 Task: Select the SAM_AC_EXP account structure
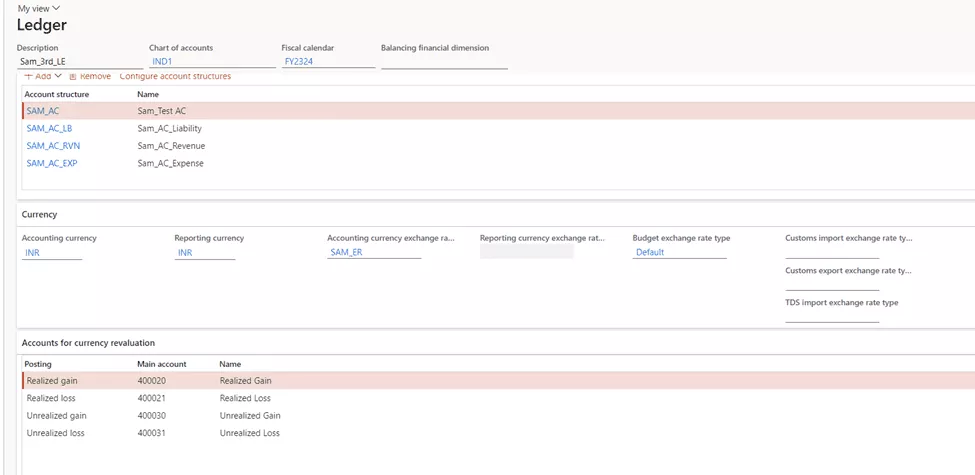(x=52, y=163)
